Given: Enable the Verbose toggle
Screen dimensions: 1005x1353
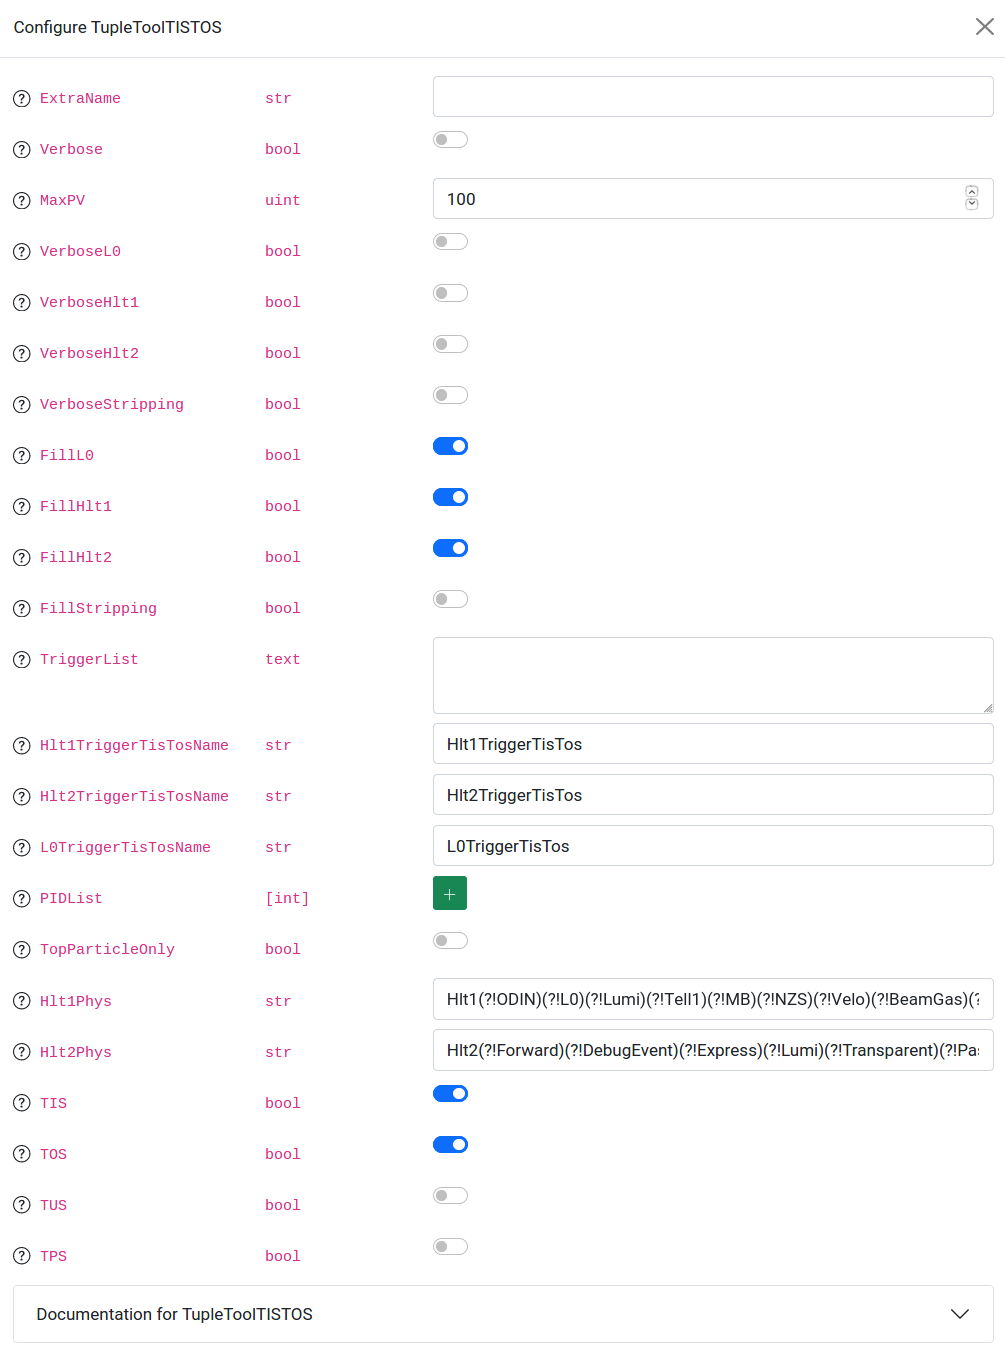Looking at the screenshot, I should pos(450,140).
